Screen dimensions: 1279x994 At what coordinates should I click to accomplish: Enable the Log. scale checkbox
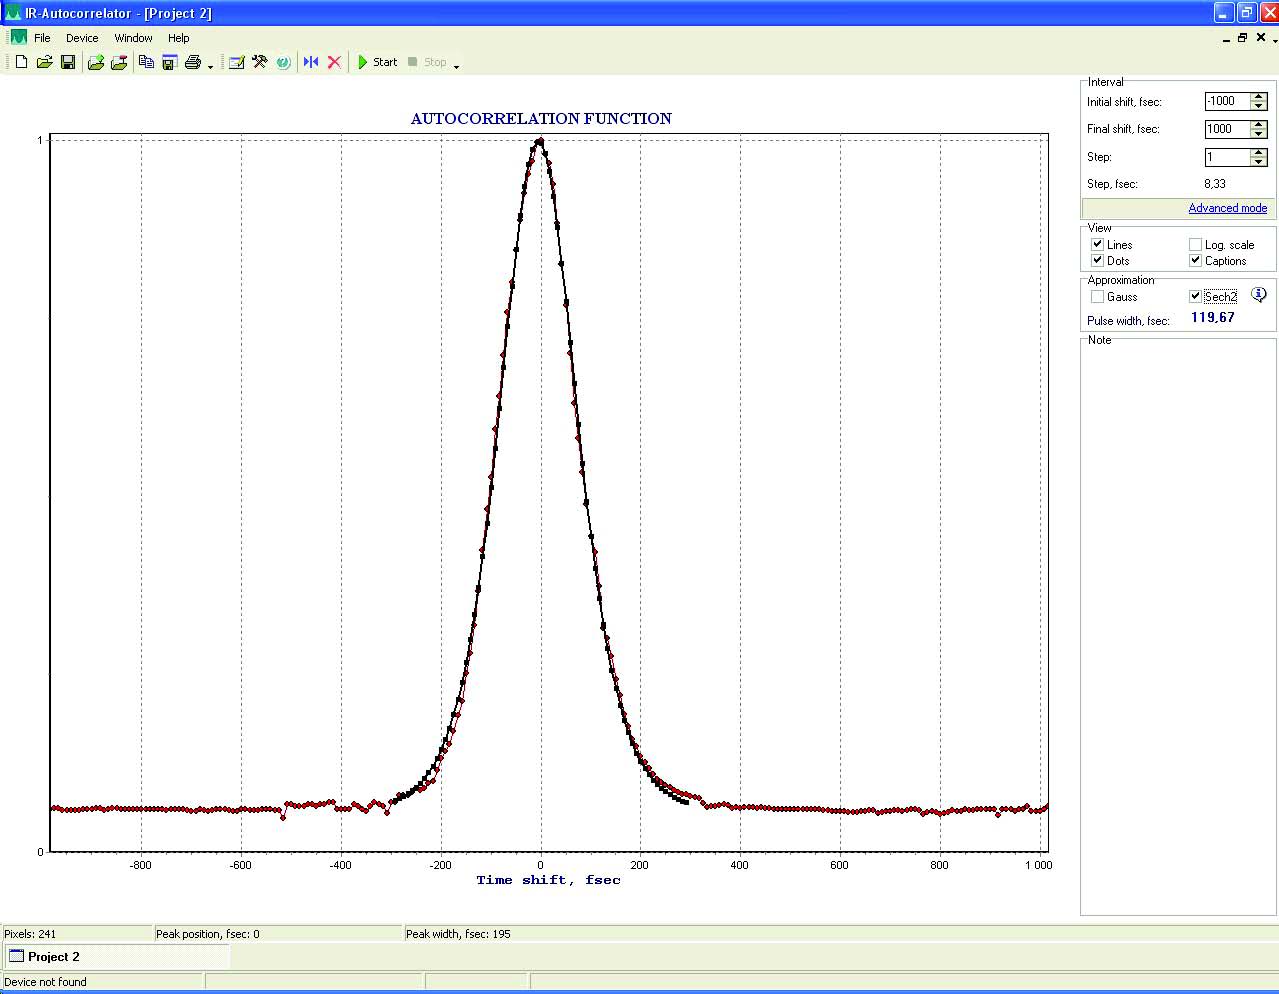coord(1195,245)
